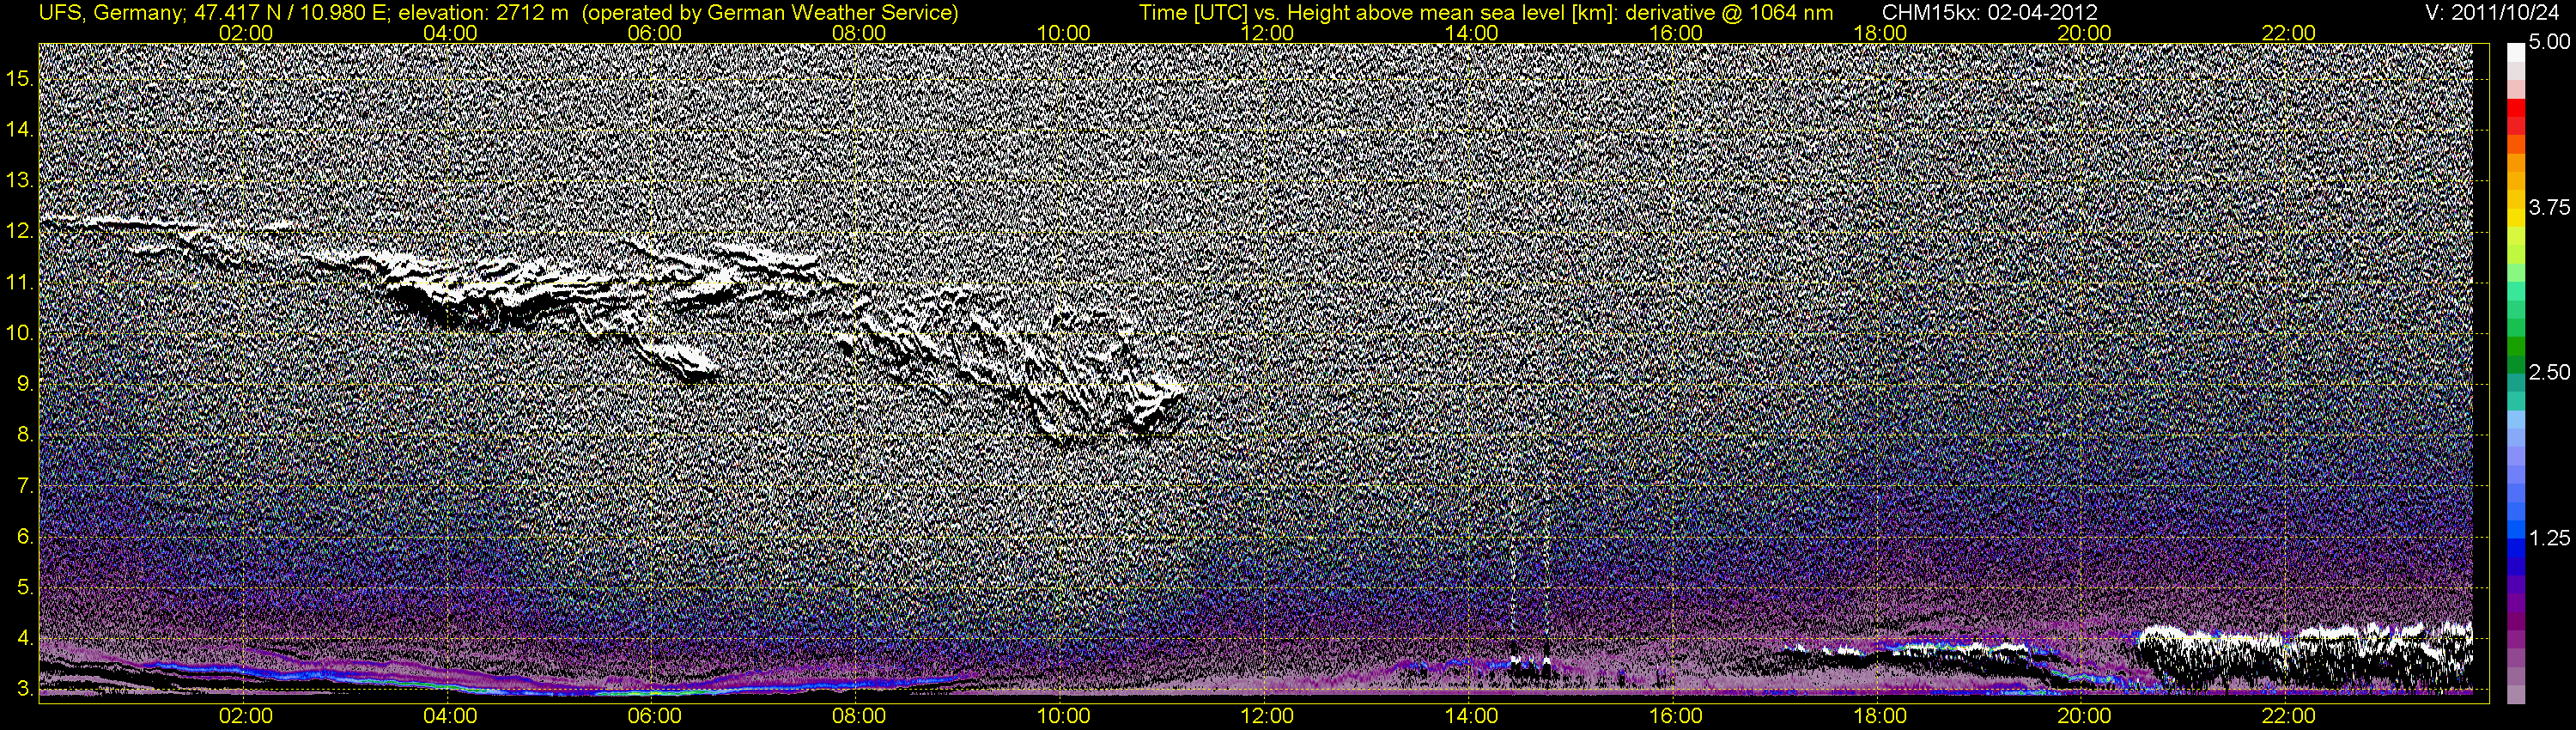2576x730 pixels.
Task: Click the 3.75 value on the colorbar
Action: pos(2549,207)
